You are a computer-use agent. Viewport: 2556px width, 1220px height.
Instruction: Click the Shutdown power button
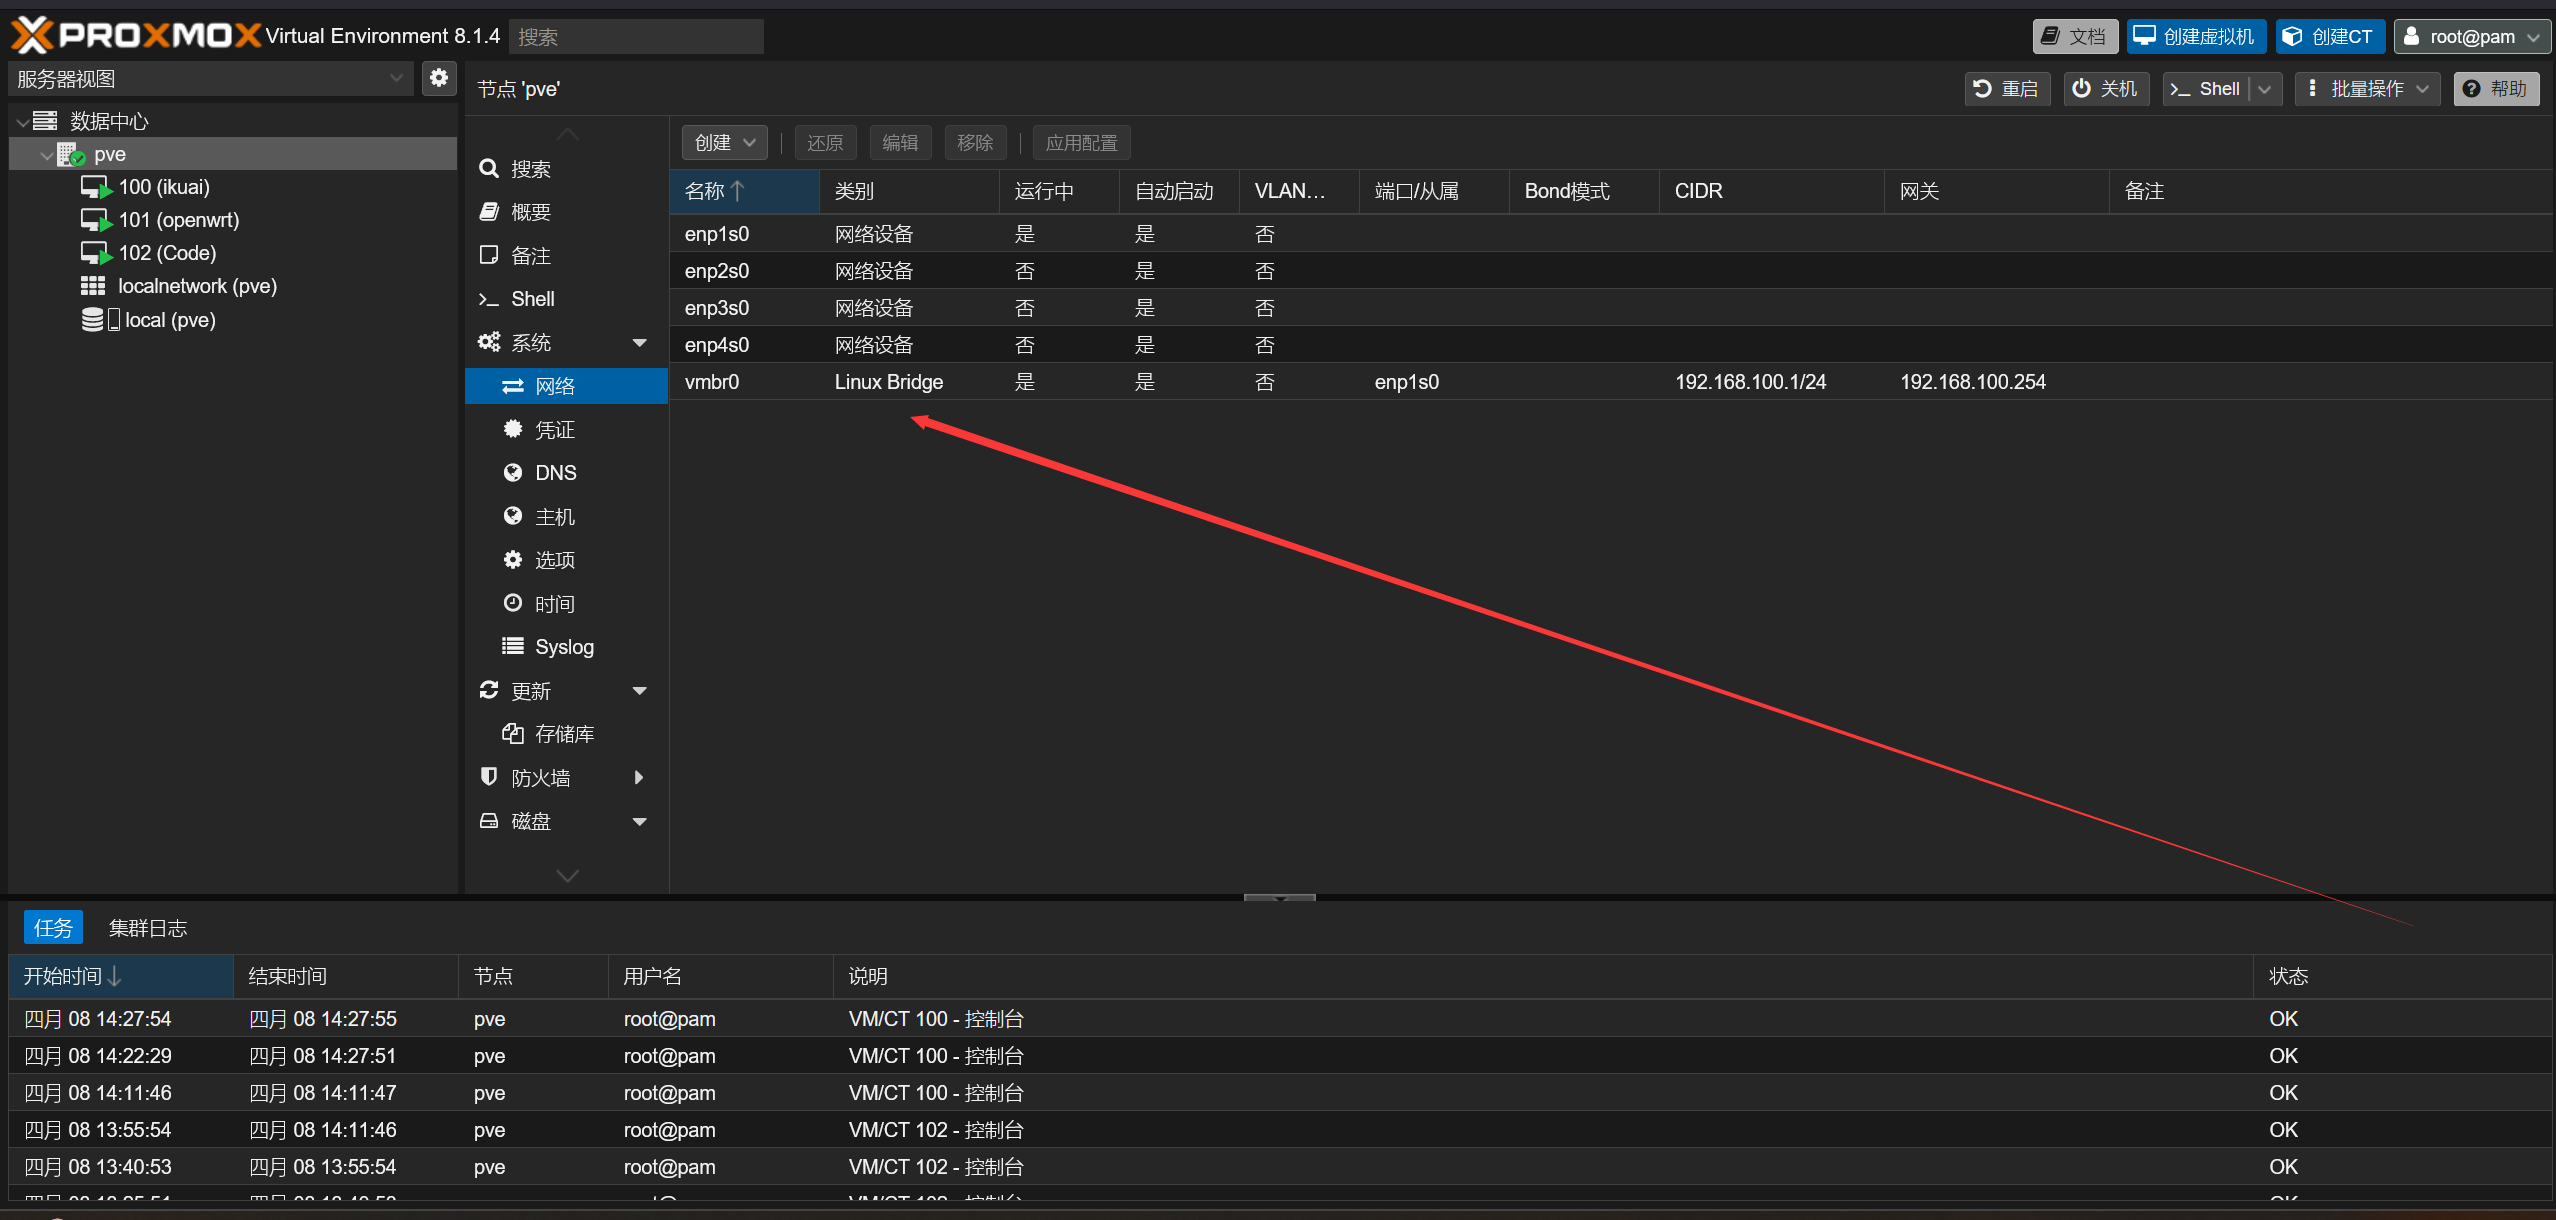[x=2105, y=89]
